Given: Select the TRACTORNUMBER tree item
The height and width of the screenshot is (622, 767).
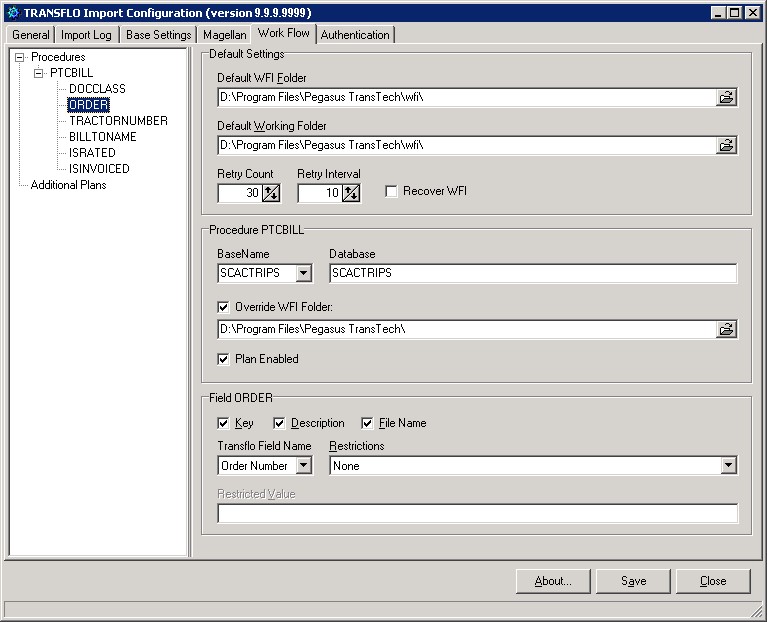Looking at the screenshot, I should (x=118, y=121).
